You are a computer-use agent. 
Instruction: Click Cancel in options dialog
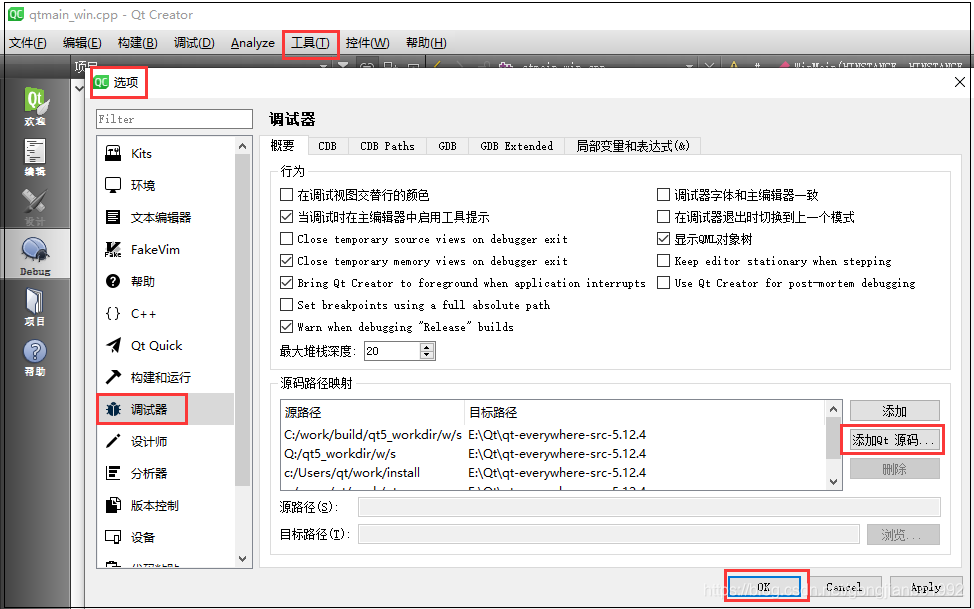[844, 587]
